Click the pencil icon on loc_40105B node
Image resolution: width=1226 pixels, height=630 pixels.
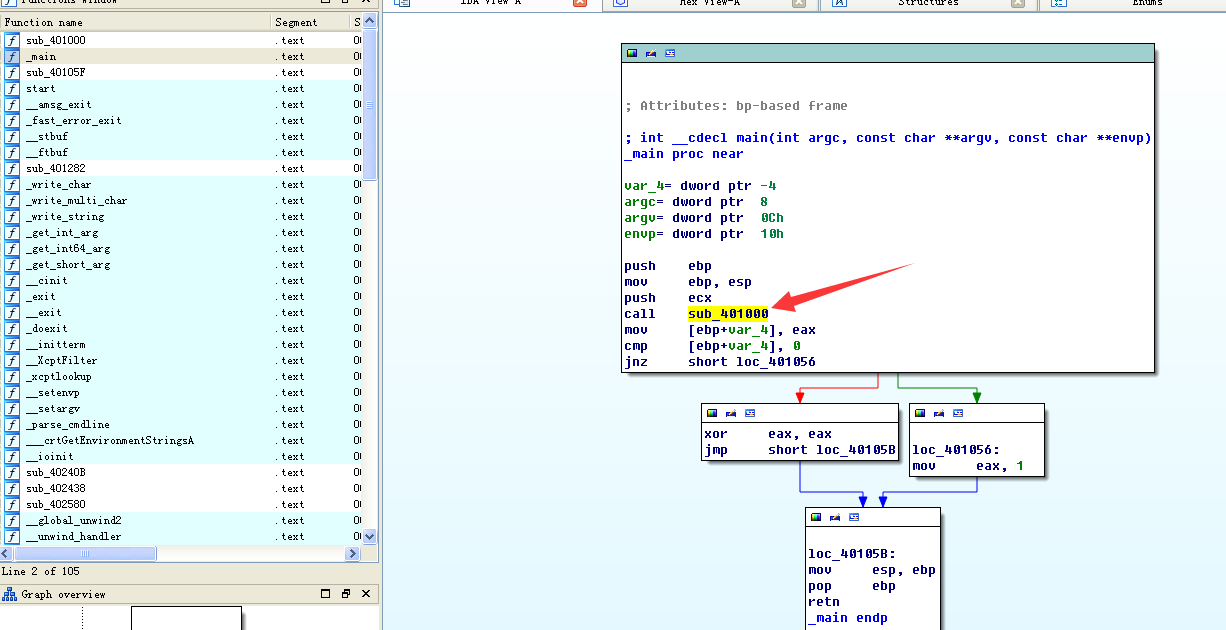point(835,517)
